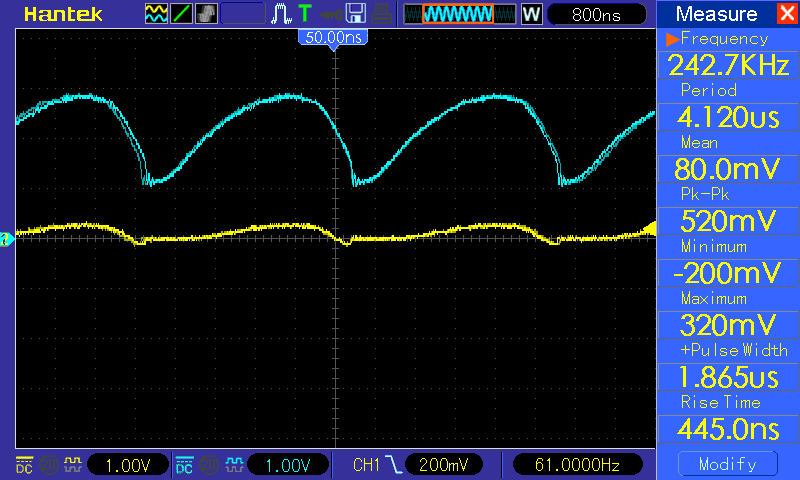Click the 520mV peak-to-peak value
The image size is (800, 480).
729,221
